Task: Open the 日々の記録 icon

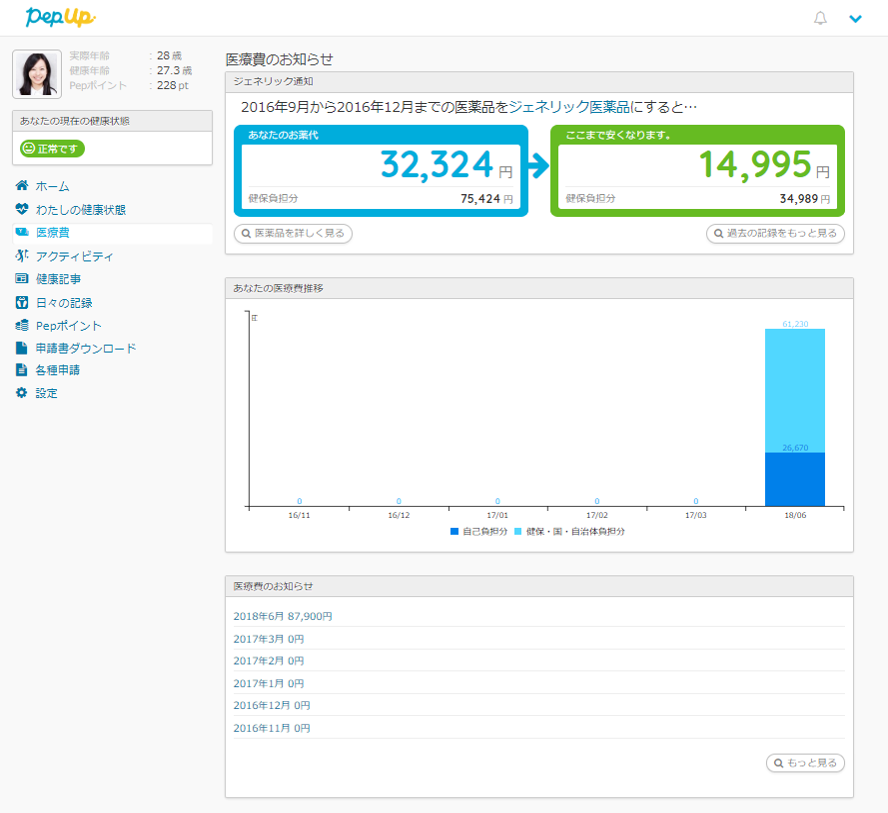Action: pos(22,302)
